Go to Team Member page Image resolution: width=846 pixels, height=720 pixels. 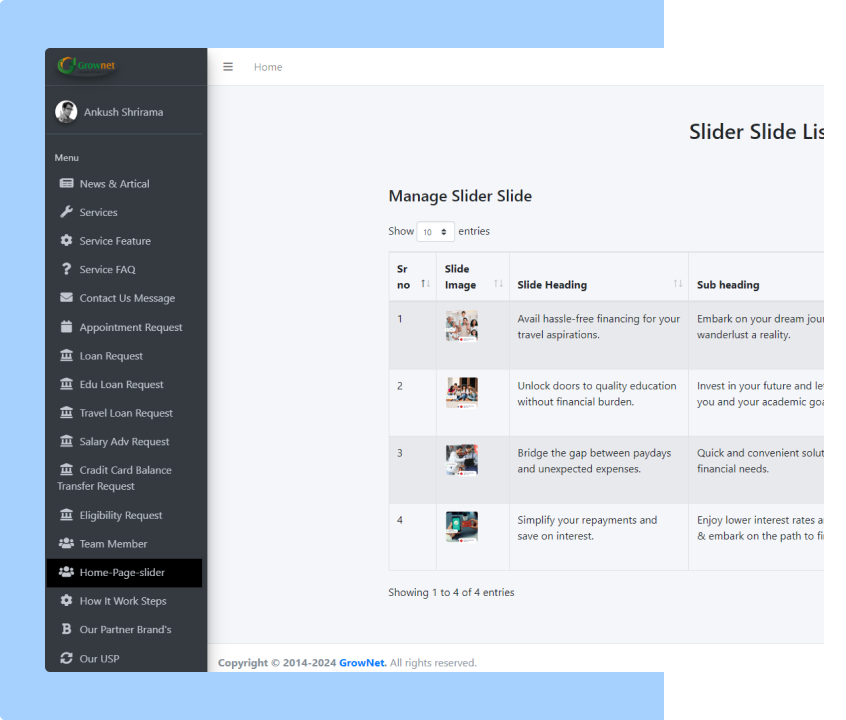click(x=113, y=544)
